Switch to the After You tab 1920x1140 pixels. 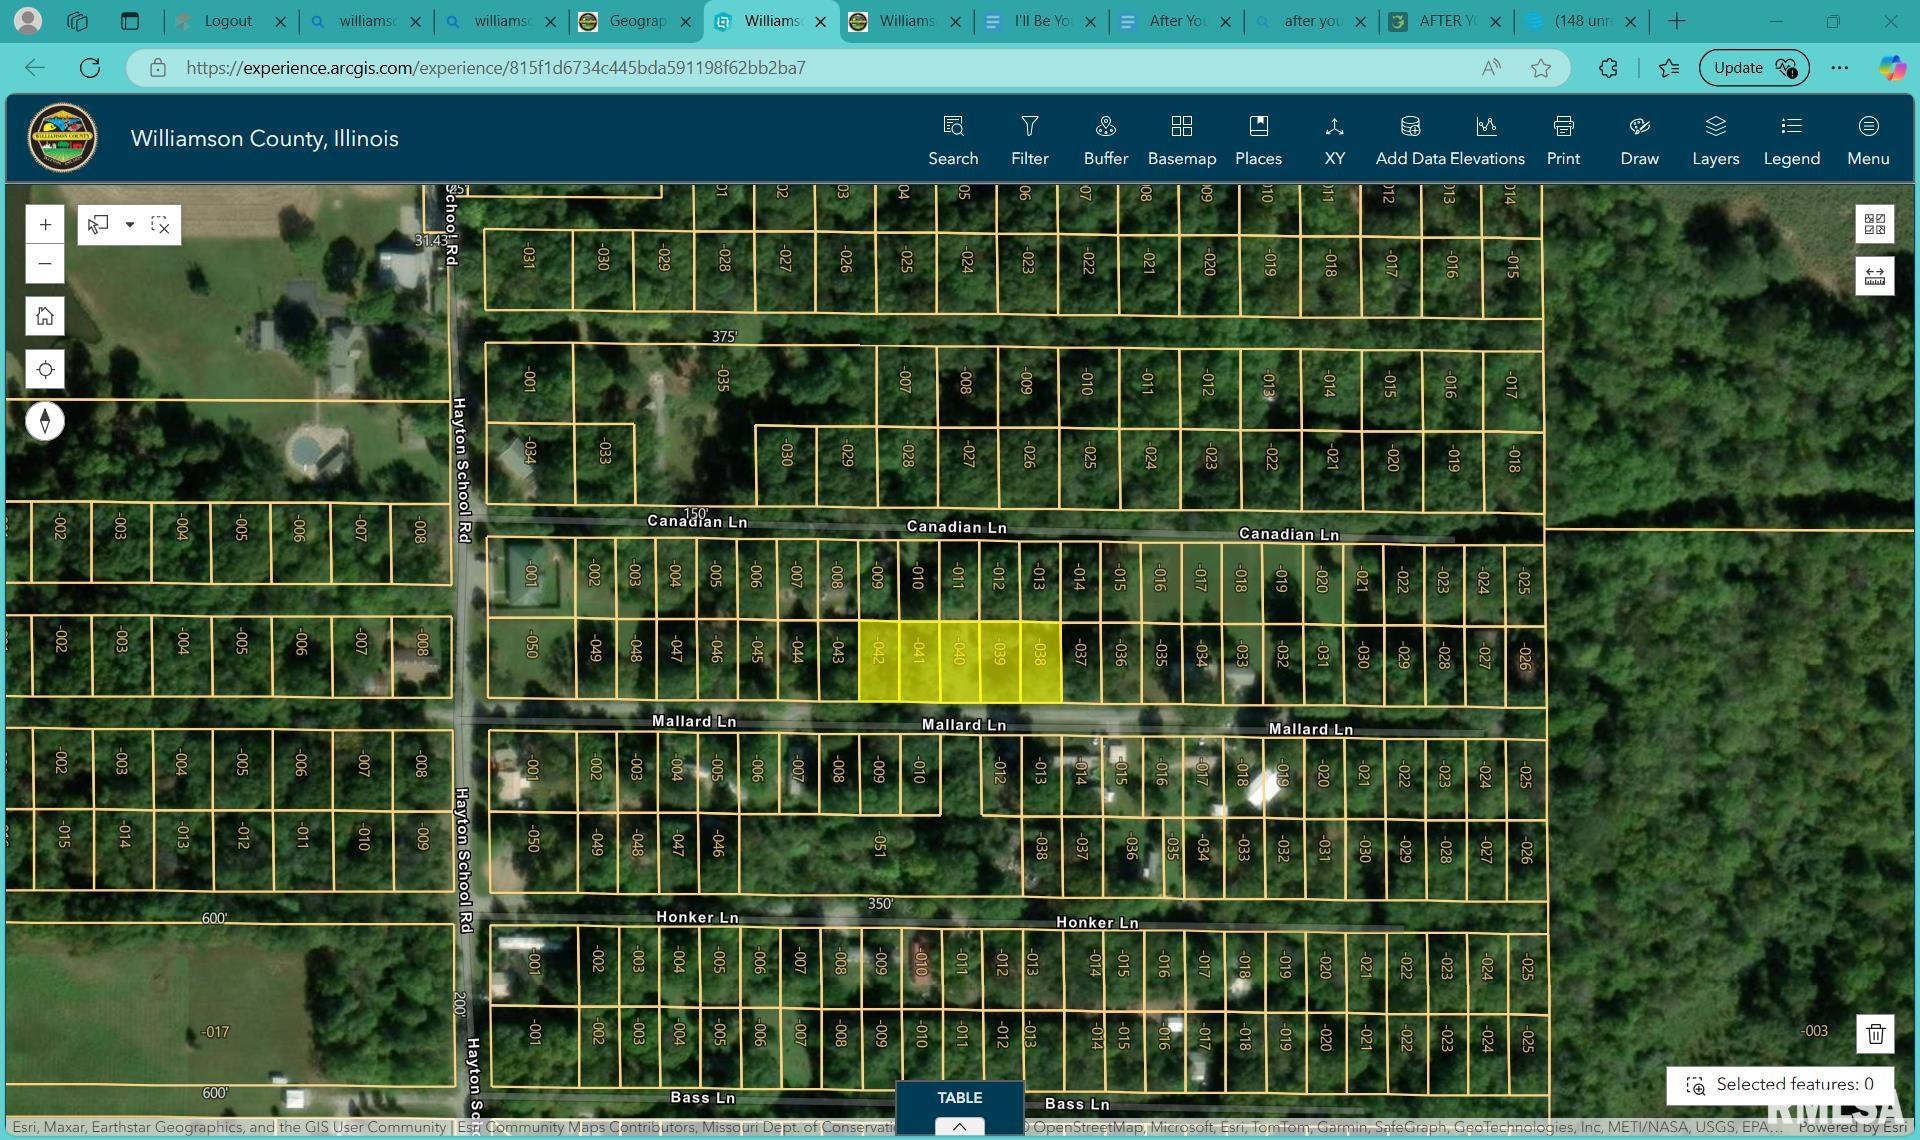click(1176, 21)
